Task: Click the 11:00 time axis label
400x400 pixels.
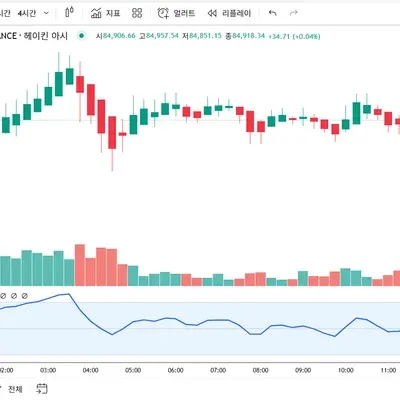Action: click(x=388, y=370)
